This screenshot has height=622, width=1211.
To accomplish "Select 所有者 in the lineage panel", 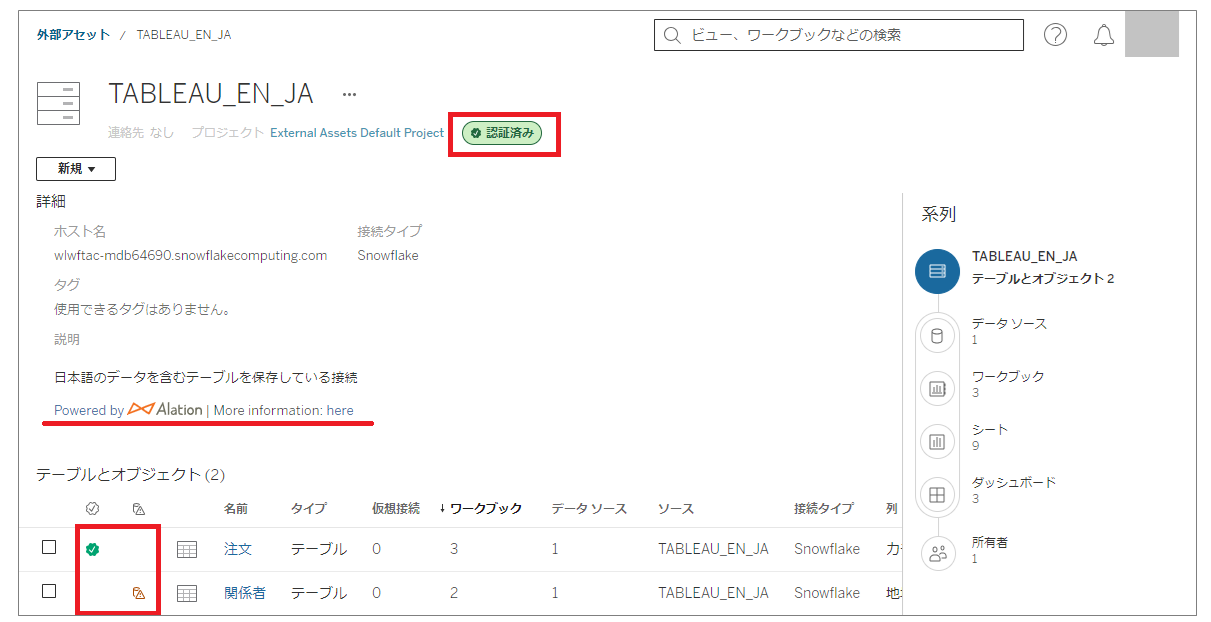I will pos(990,542).
